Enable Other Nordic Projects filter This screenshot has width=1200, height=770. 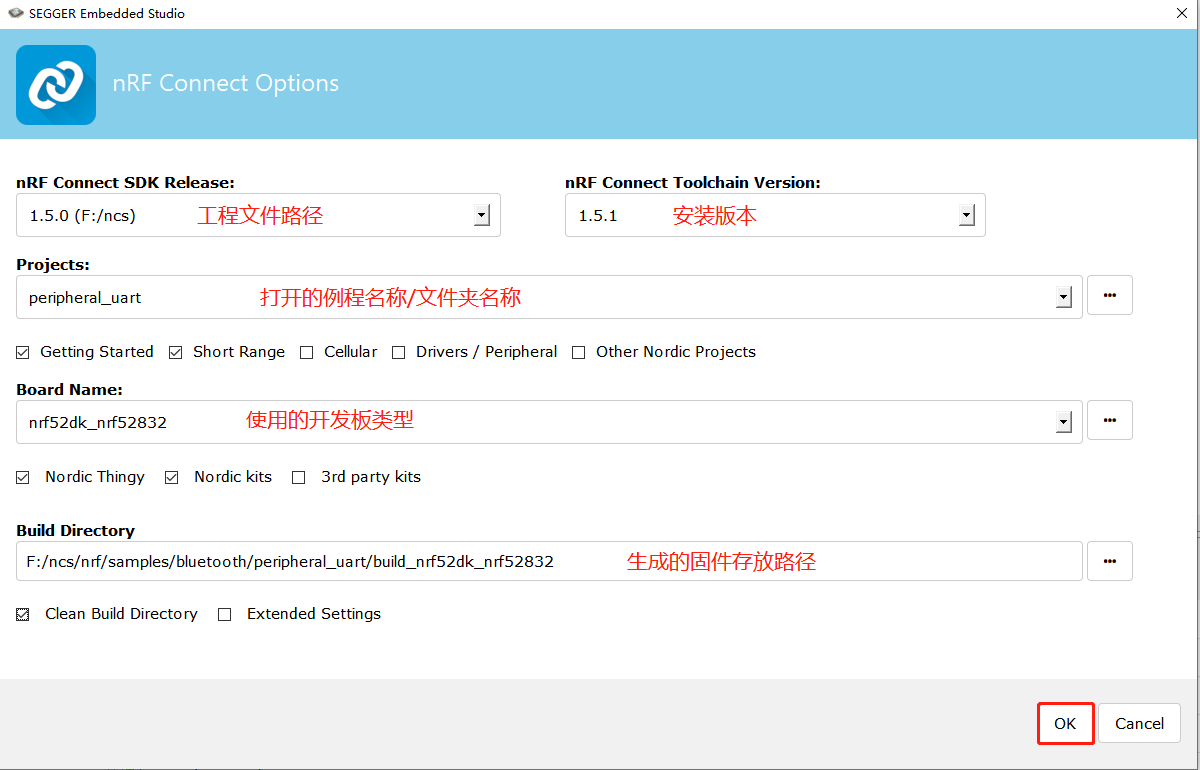pos(578,352)
